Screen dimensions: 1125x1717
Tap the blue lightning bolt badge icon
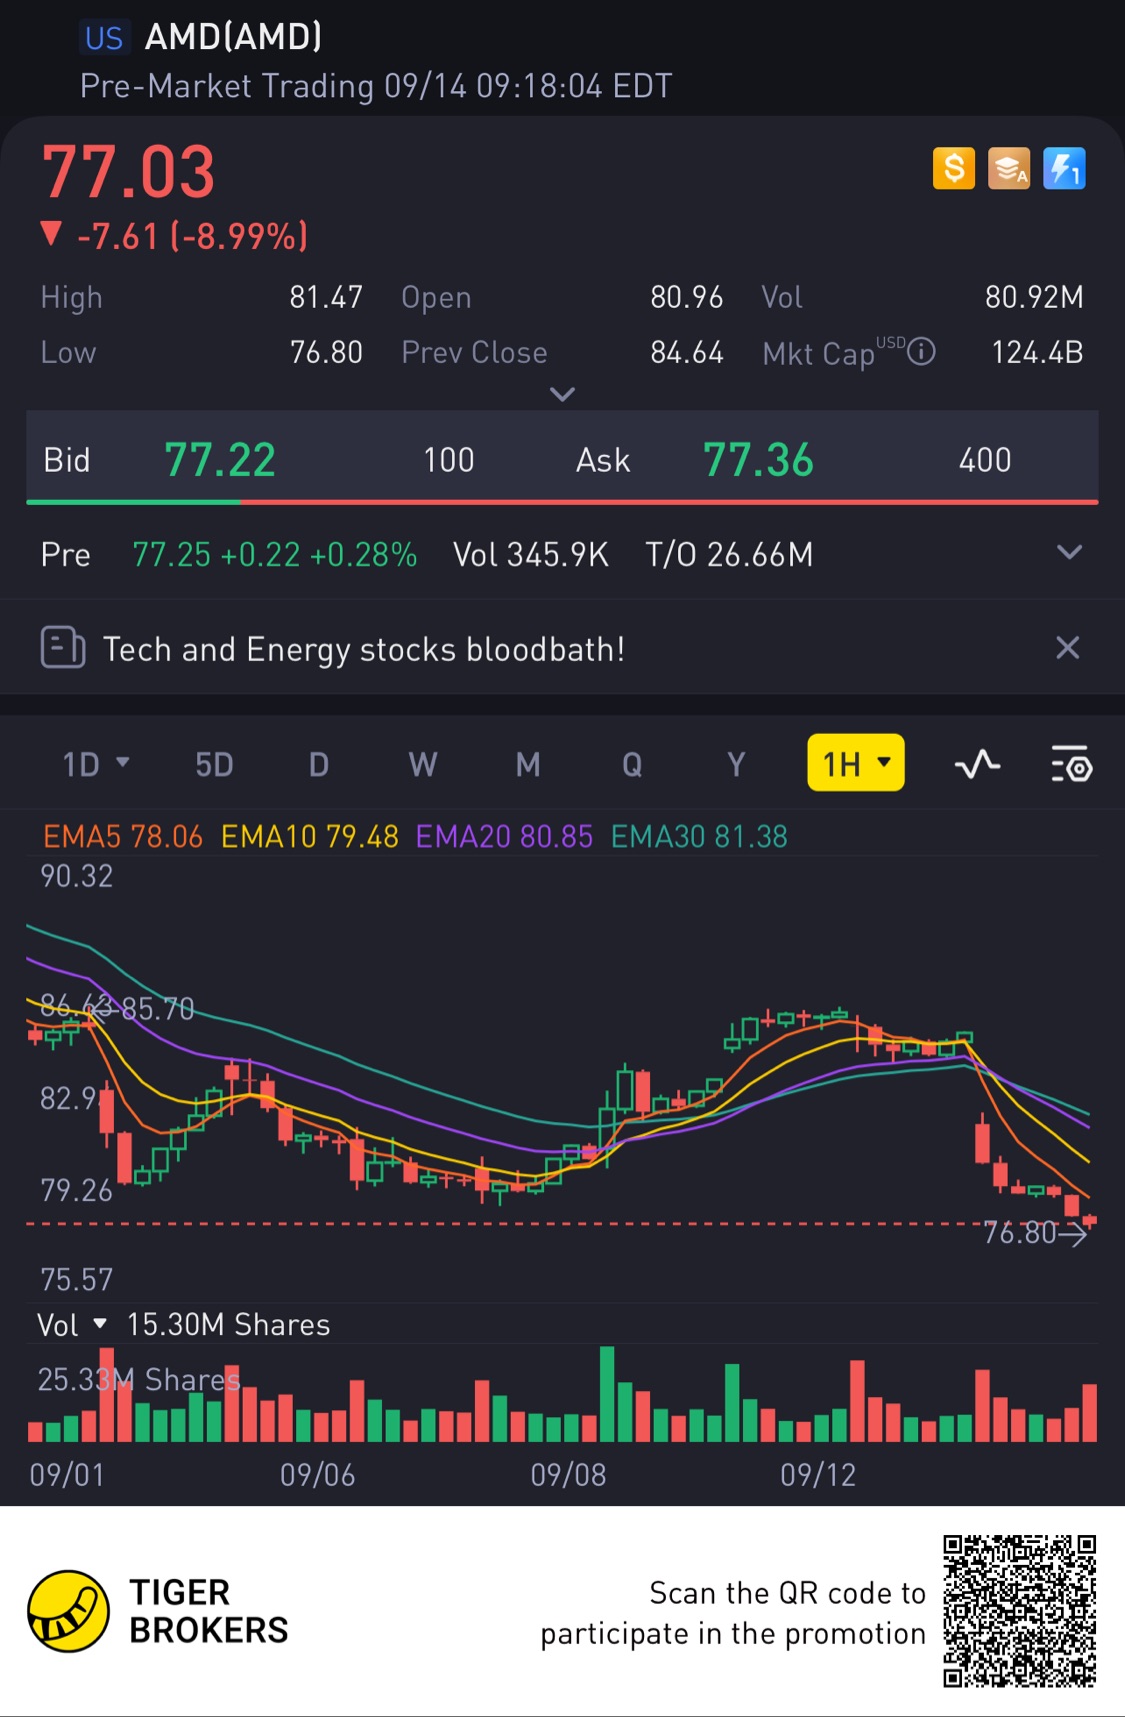[1064, 168]
